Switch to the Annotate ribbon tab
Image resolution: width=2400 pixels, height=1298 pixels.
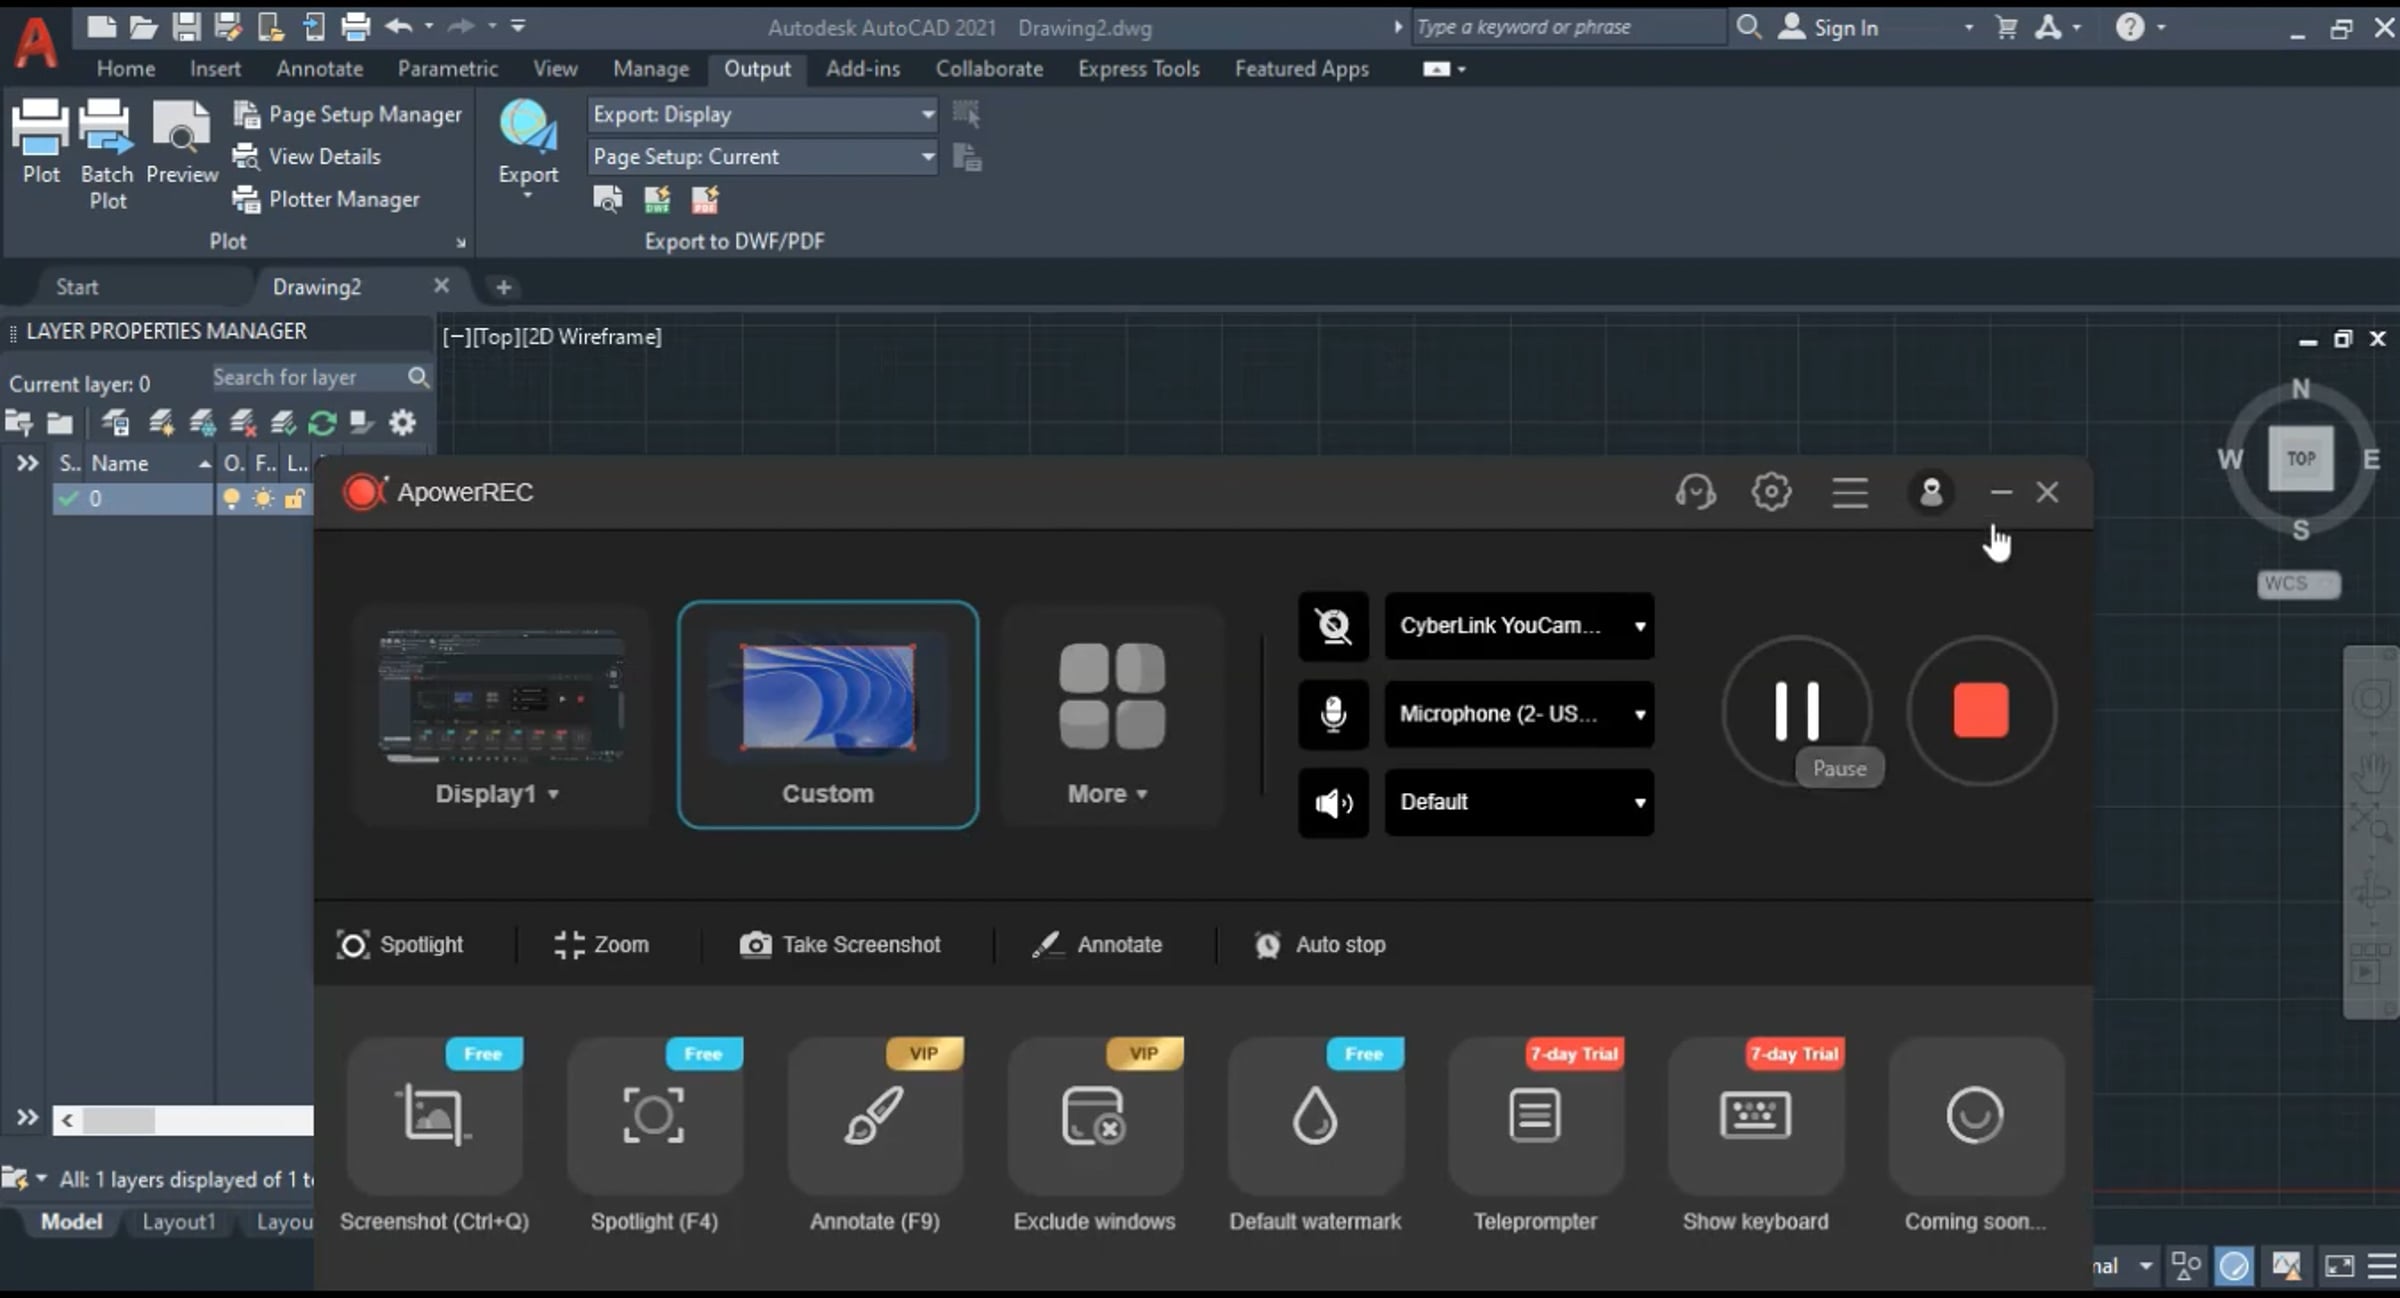[x=319, y=69]
